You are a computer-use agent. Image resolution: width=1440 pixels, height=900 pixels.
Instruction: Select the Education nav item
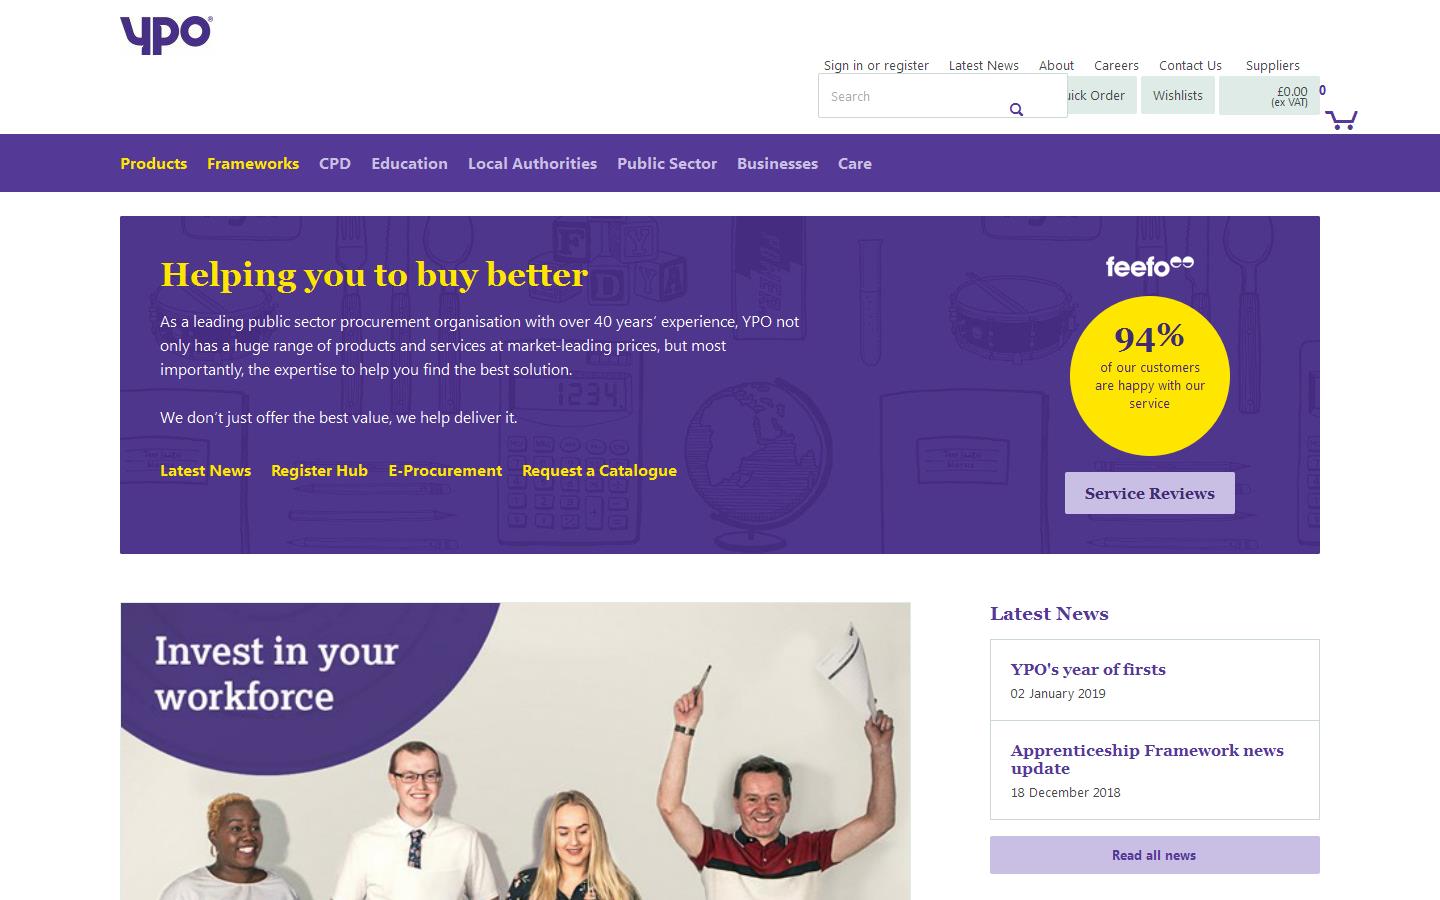pos(409,163)
